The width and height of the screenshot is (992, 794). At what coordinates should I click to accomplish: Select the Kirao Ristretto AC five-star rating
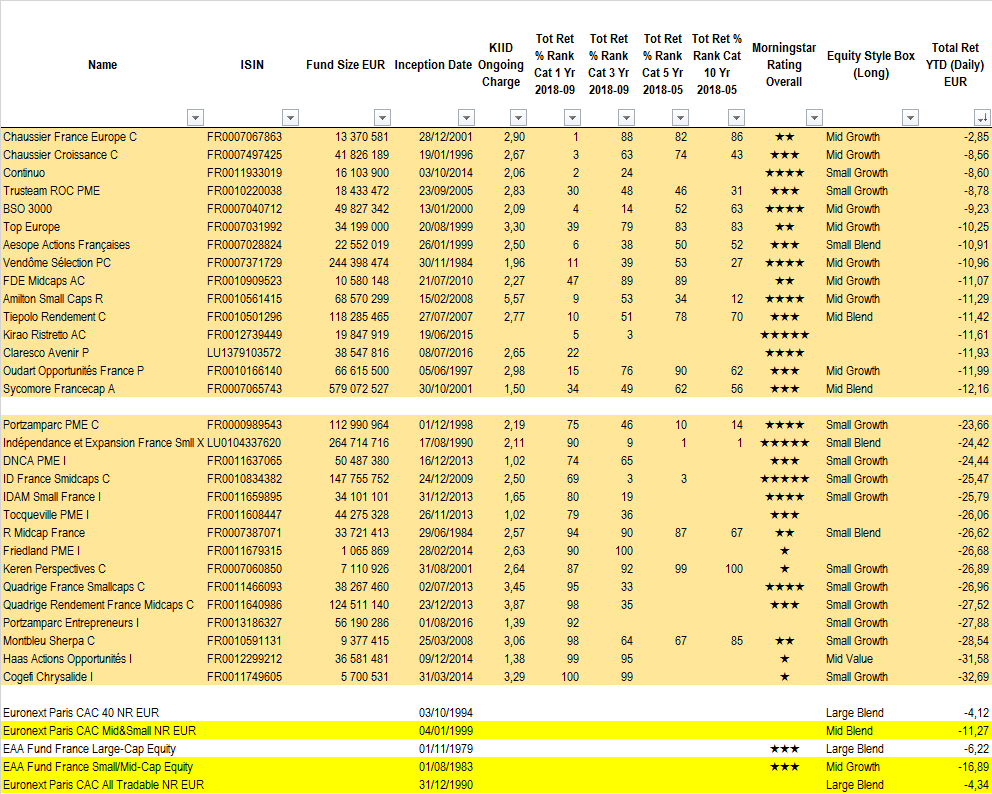784,335
